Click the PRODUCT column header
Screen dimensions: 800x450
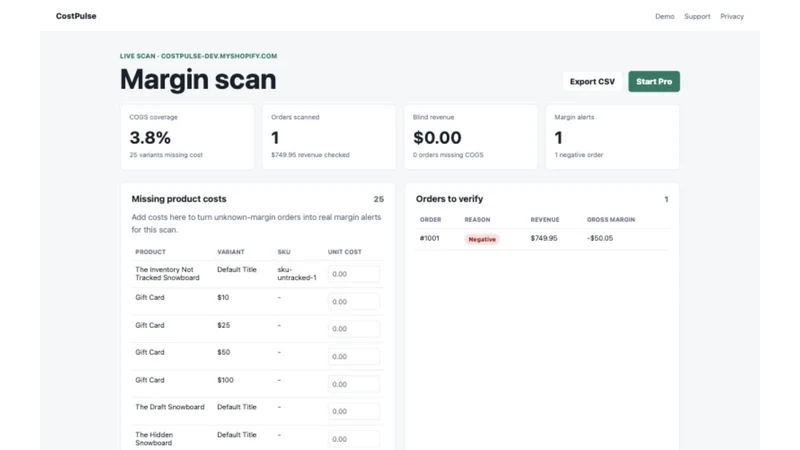click(150, 252)
